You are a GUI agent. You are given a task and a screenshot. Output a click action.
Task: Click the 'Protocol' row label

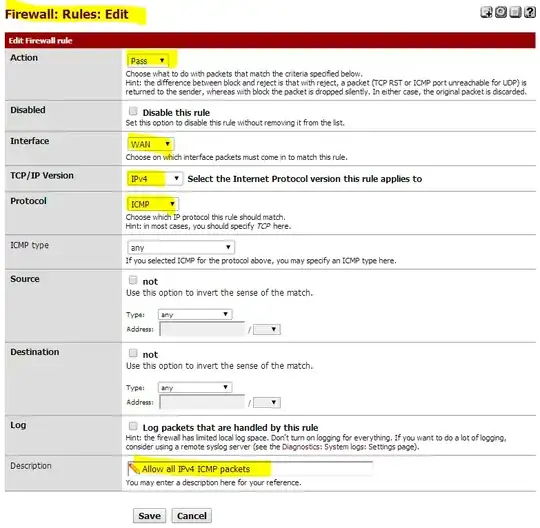(x=28, y=201)
